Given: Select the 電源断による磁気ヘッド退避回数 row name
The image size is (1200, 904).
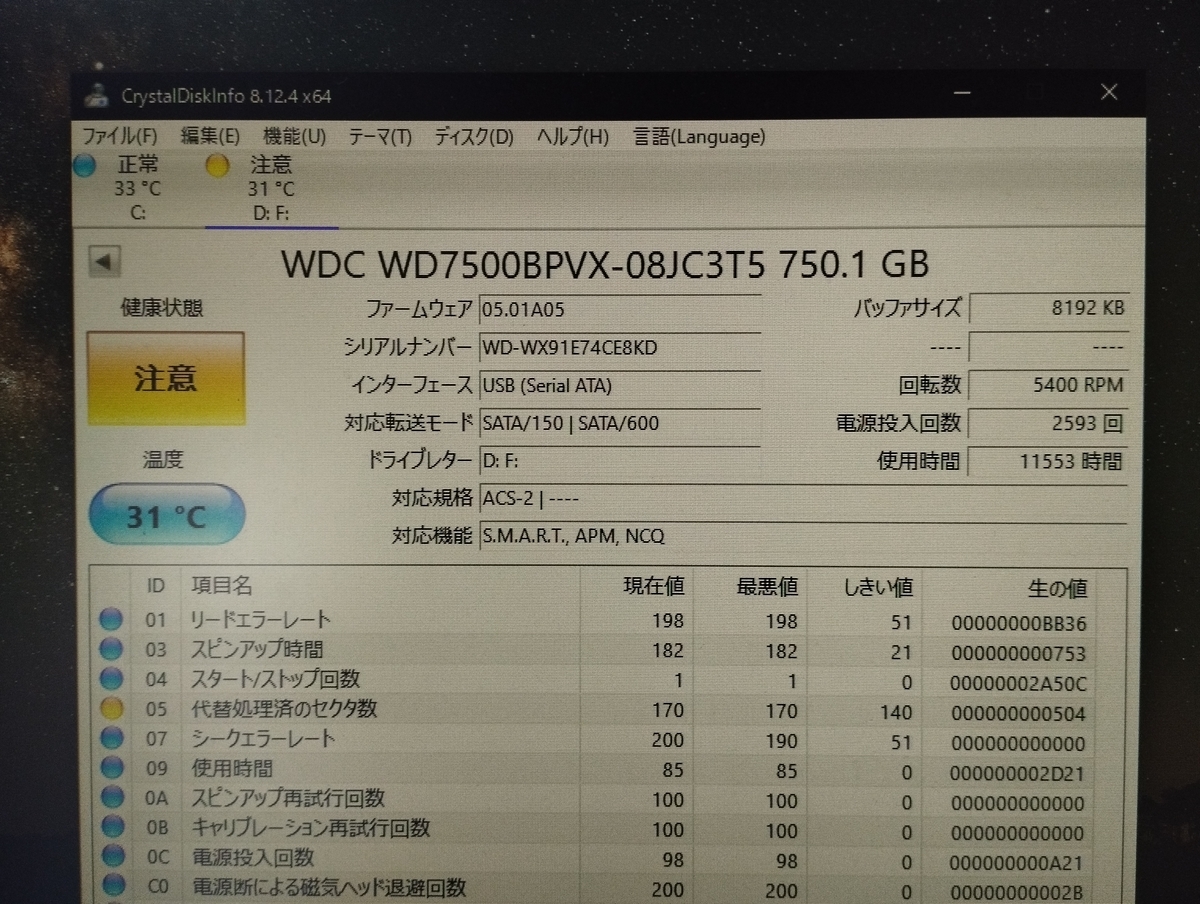Looking at the screenshot, I should click(x=330, y=887).
